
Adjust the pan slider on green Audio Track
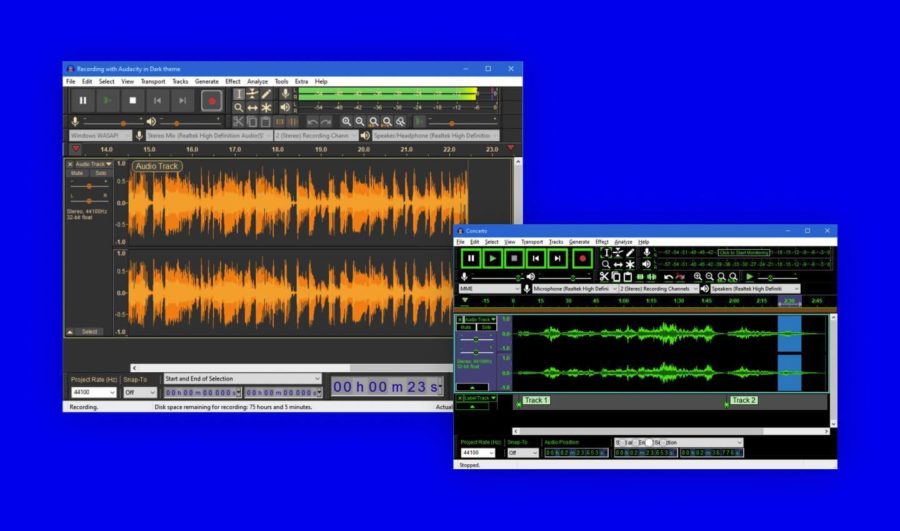(476, 352)
